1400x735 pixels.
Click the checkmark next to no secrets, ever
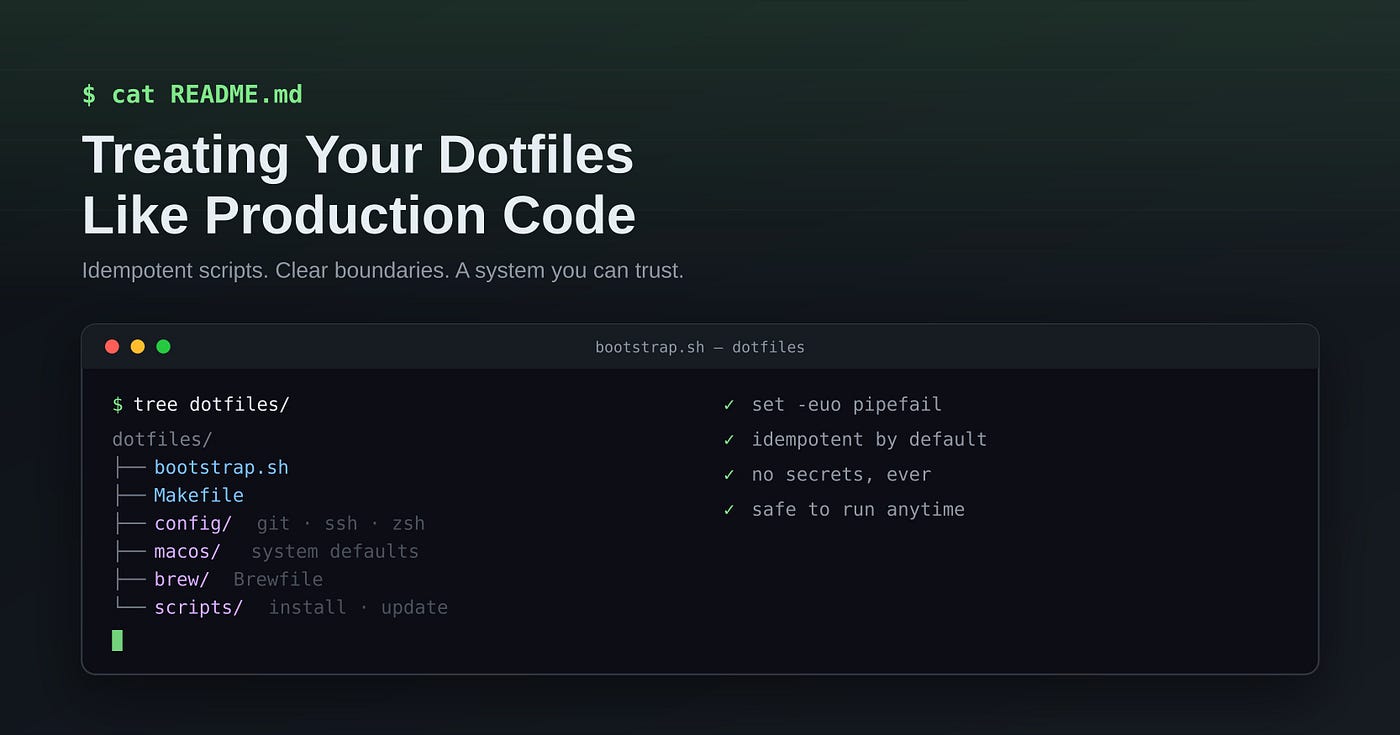729,475
